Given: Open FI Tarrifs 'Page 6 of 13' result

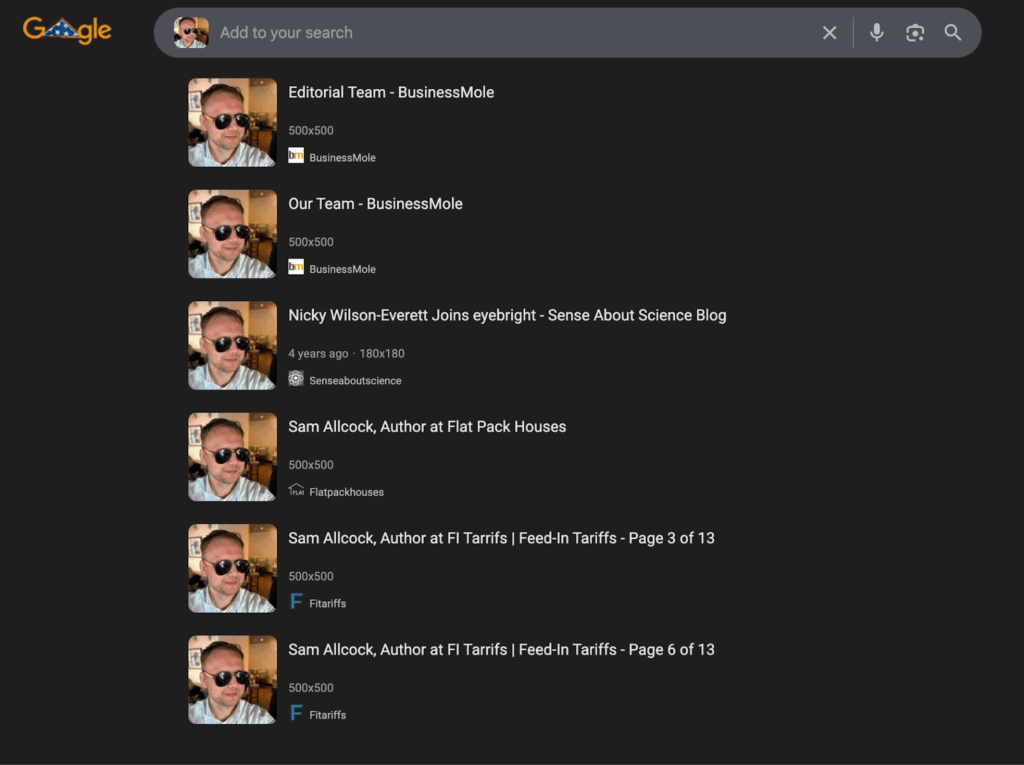Looking at the screenshot, I should click(x=502, y=650).
